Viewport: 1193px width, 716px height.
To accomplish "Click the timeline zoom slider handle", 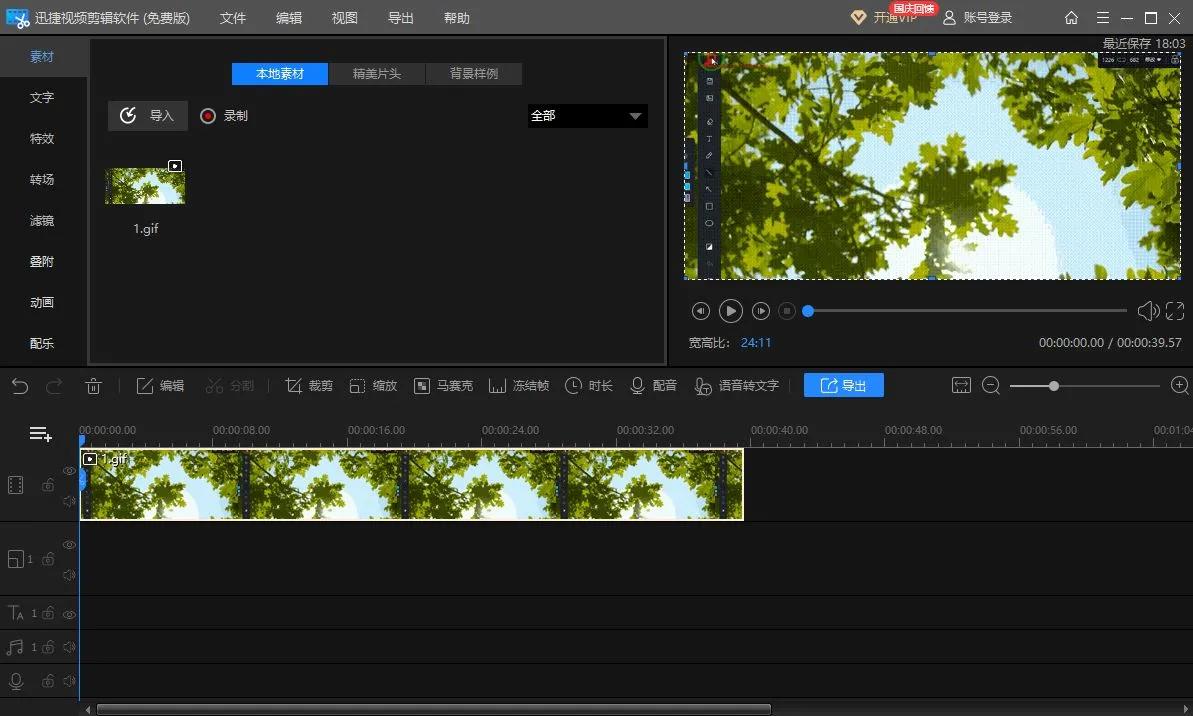I will tap(1053, 386).
